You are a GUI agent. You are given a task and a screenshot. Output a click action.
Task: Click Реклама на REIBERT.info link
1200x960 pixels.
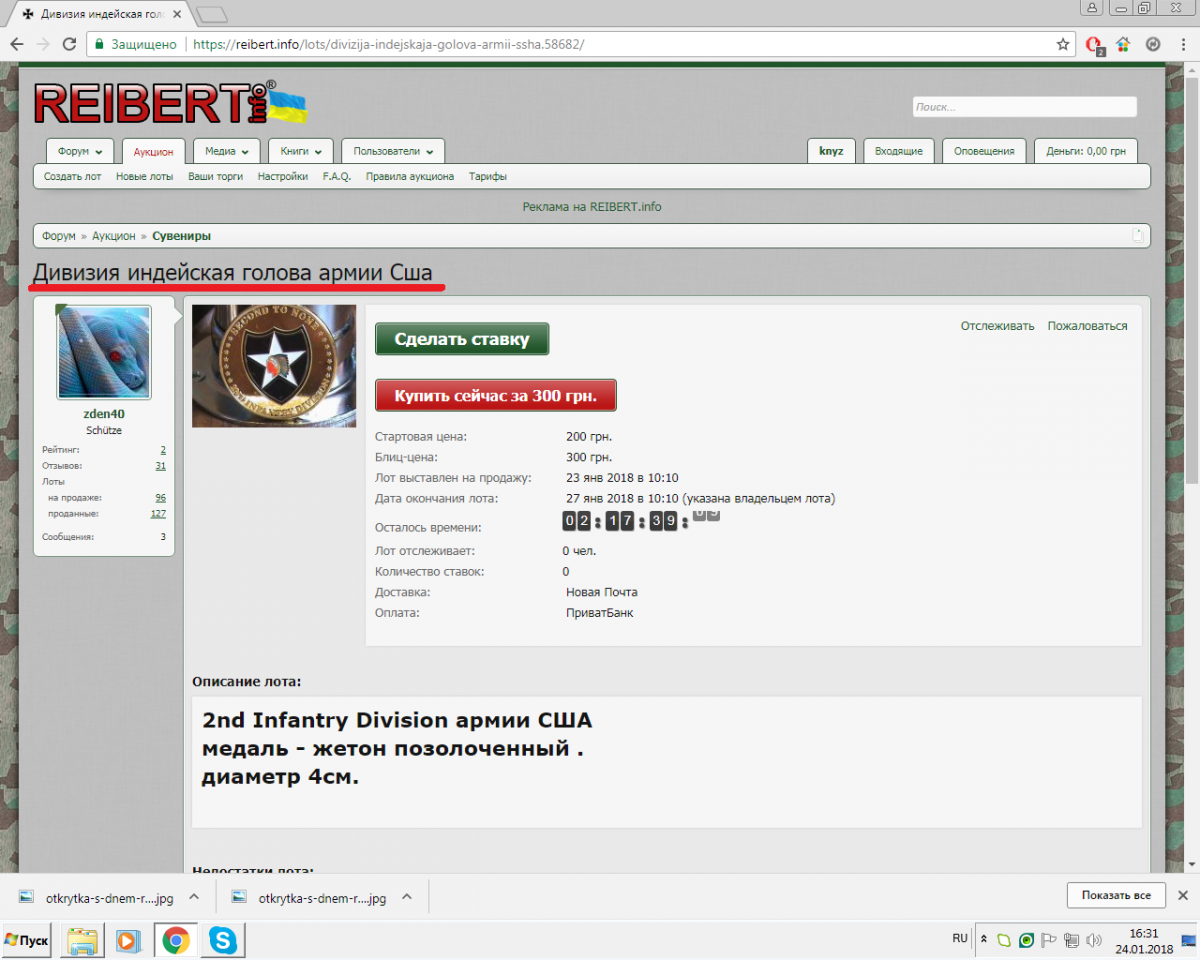(592, 207)
